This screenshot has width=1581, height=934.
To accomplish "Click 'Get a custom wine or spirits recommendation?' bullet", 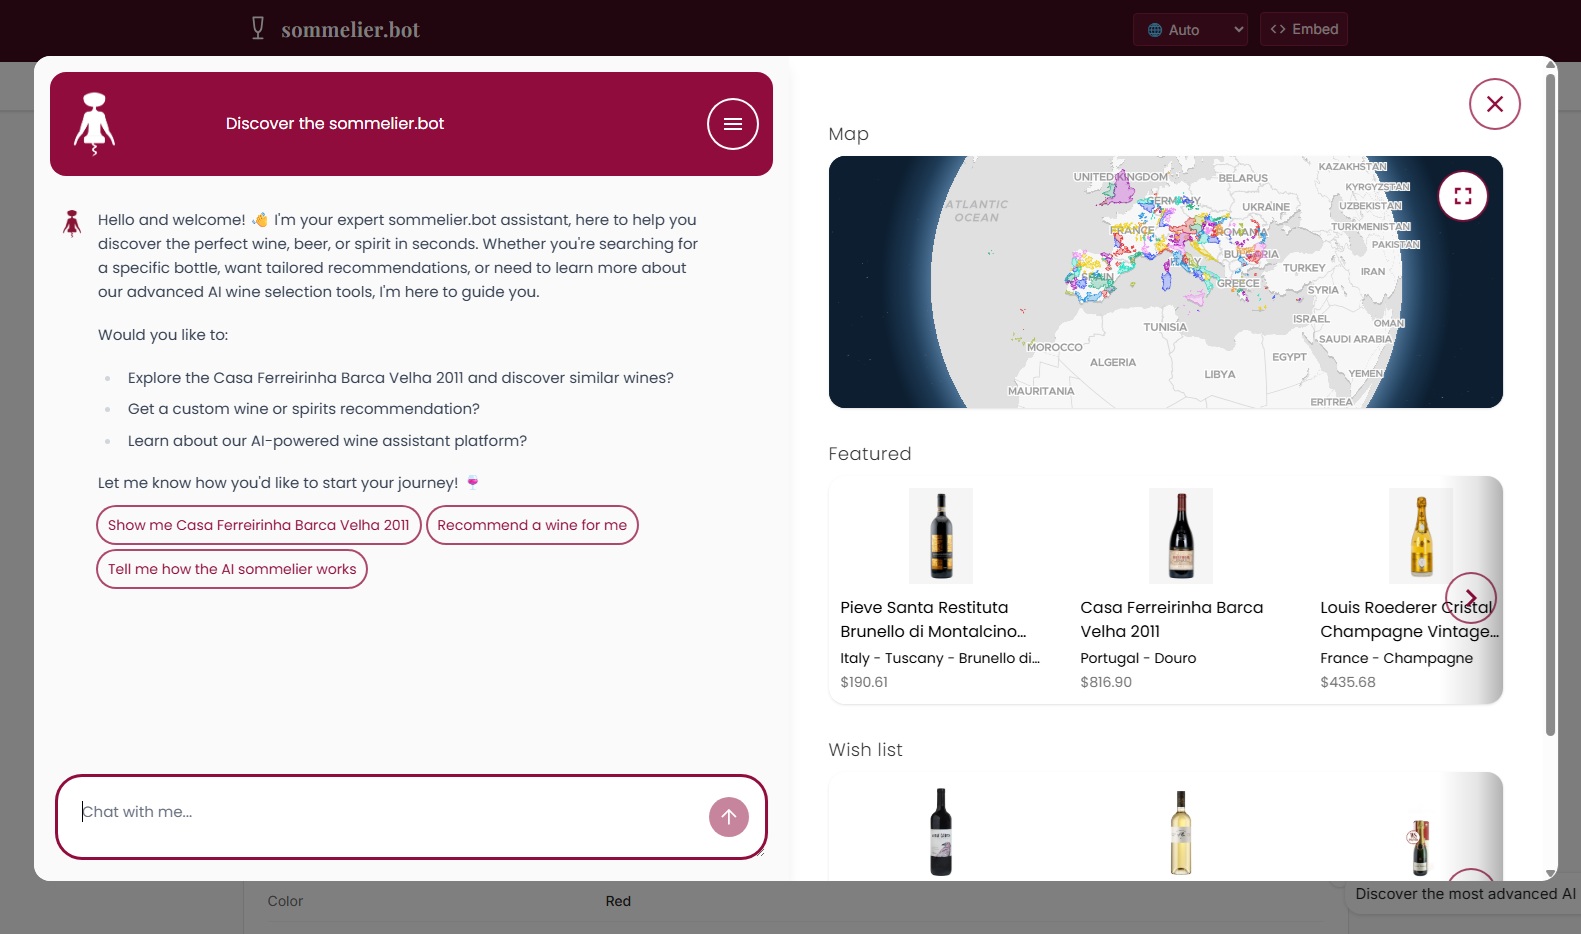I will click(303, 409).
